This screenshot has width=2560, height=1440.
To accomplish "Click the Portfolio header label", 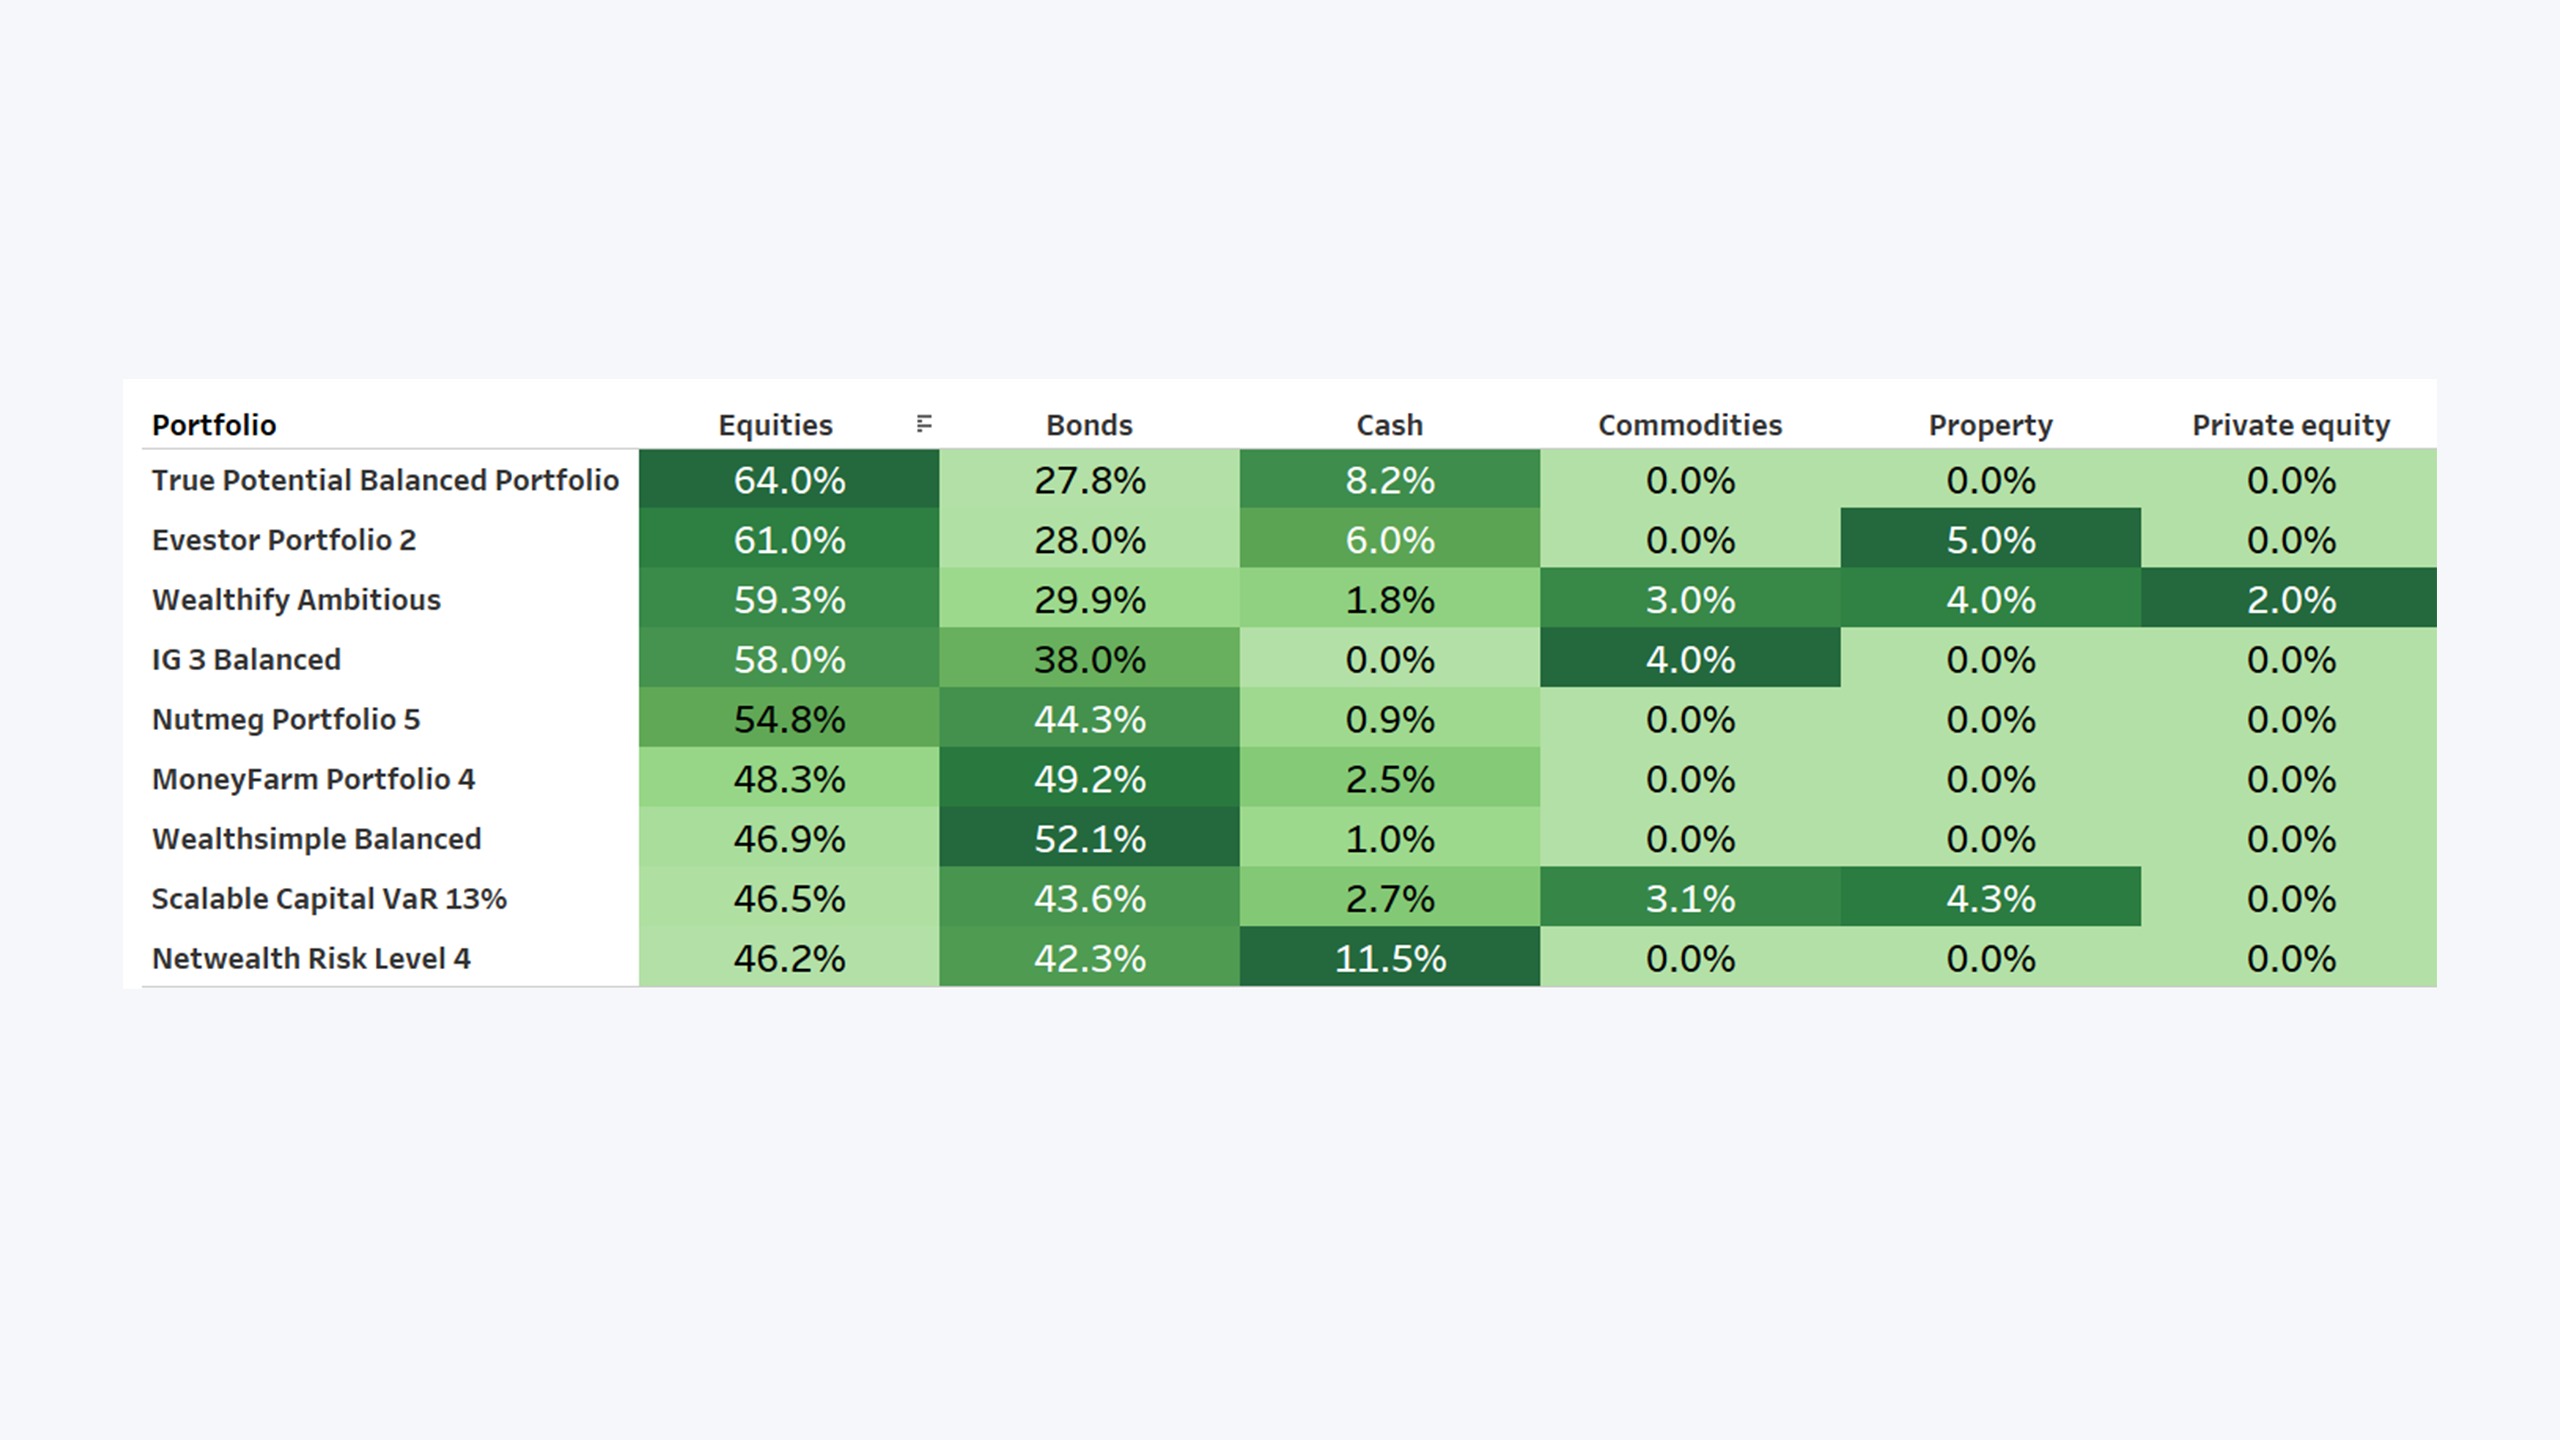I will point(214,425).
